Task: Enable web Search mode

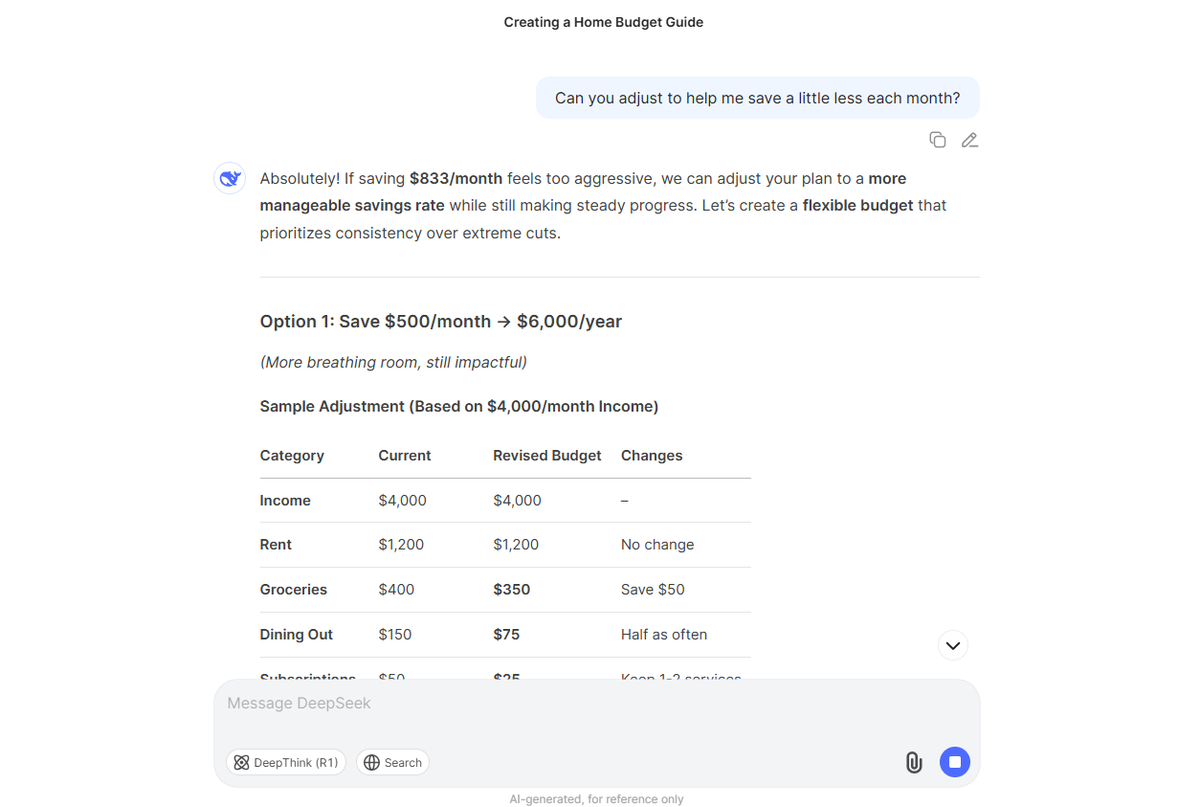Action: click(x=392, y=762)
